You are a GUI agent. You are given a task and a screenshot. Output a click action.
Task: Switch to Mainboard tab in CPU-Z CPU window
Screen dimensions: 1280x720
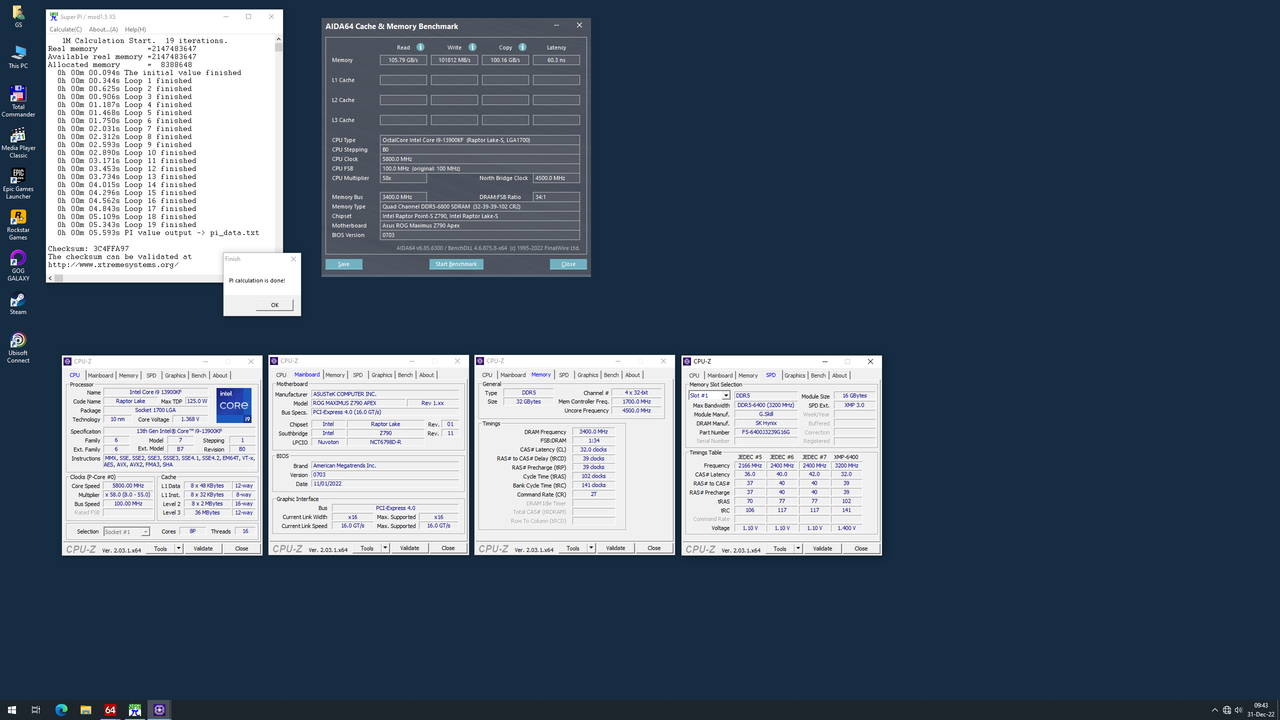coord(101,375)
